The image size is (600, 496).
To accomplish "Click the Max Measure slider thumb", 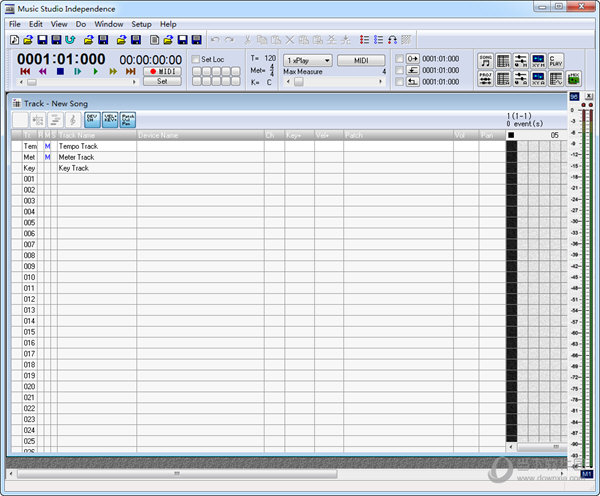I will point(299,82).
